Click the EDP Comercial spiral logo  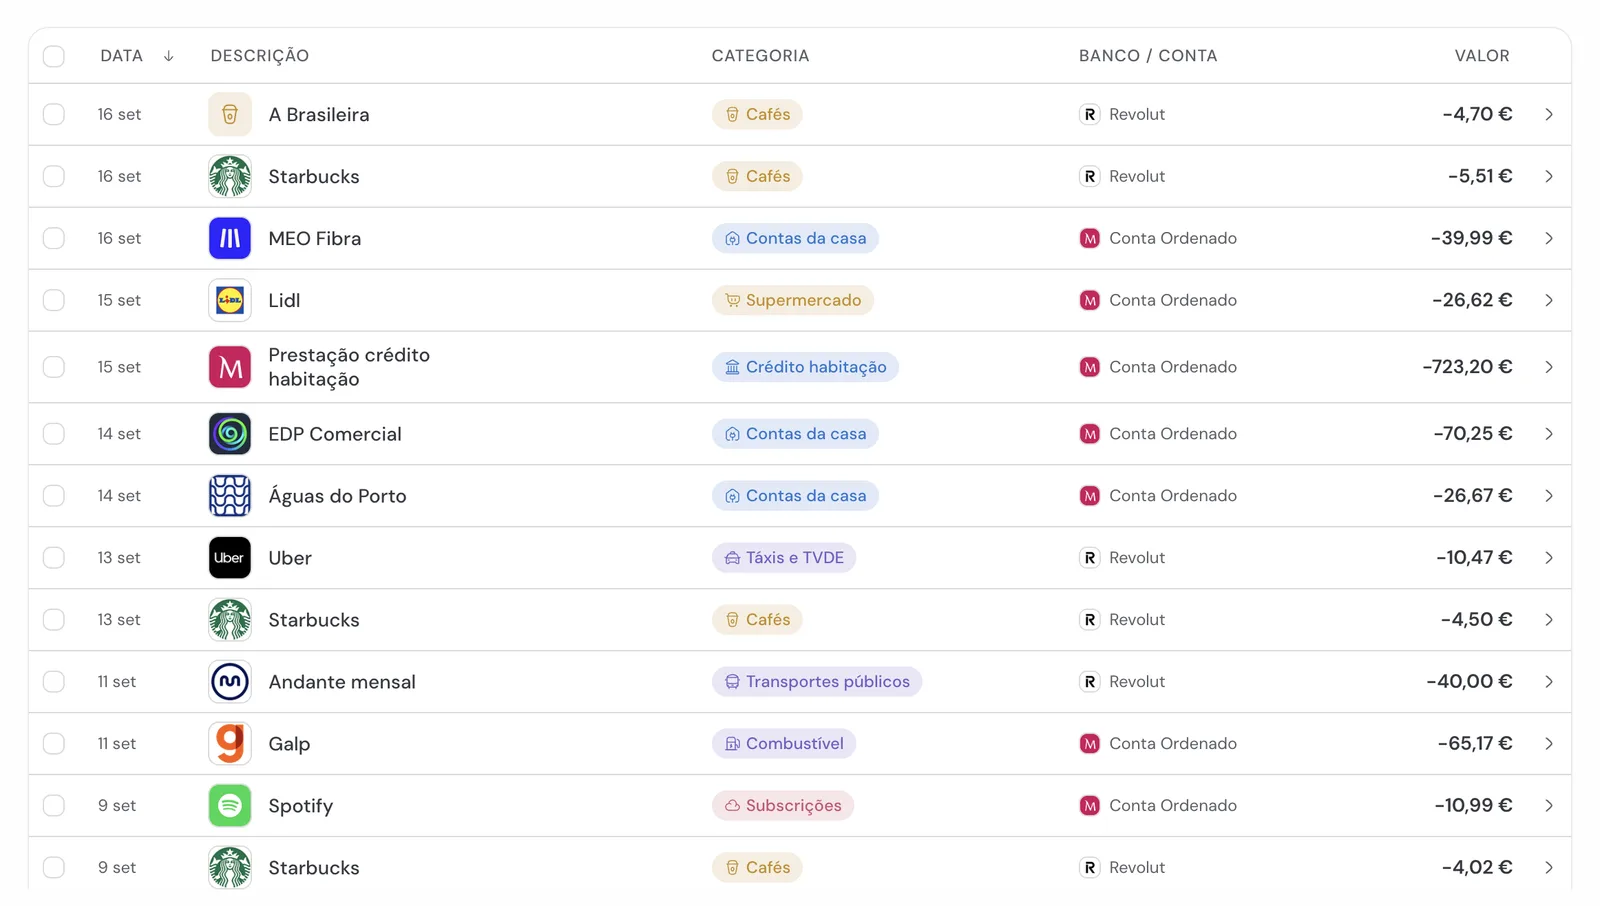[230, 434]
